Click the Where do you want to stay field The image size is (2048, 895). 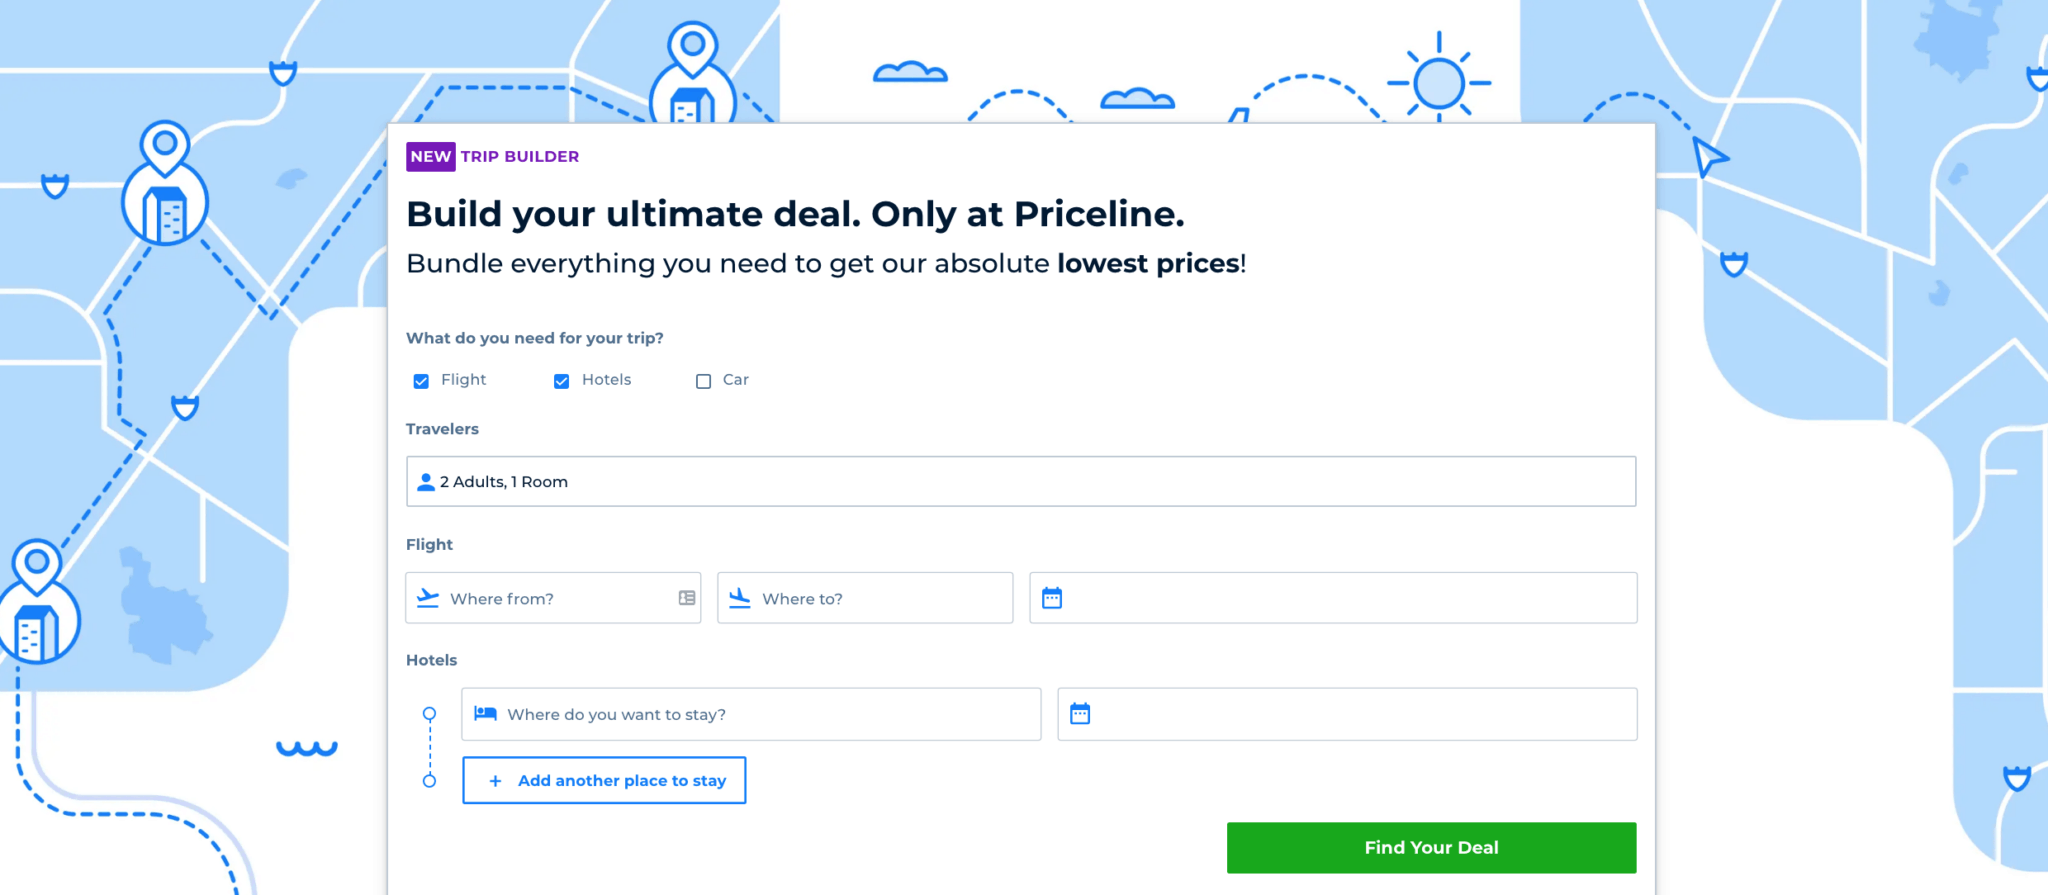pos(750,713)
